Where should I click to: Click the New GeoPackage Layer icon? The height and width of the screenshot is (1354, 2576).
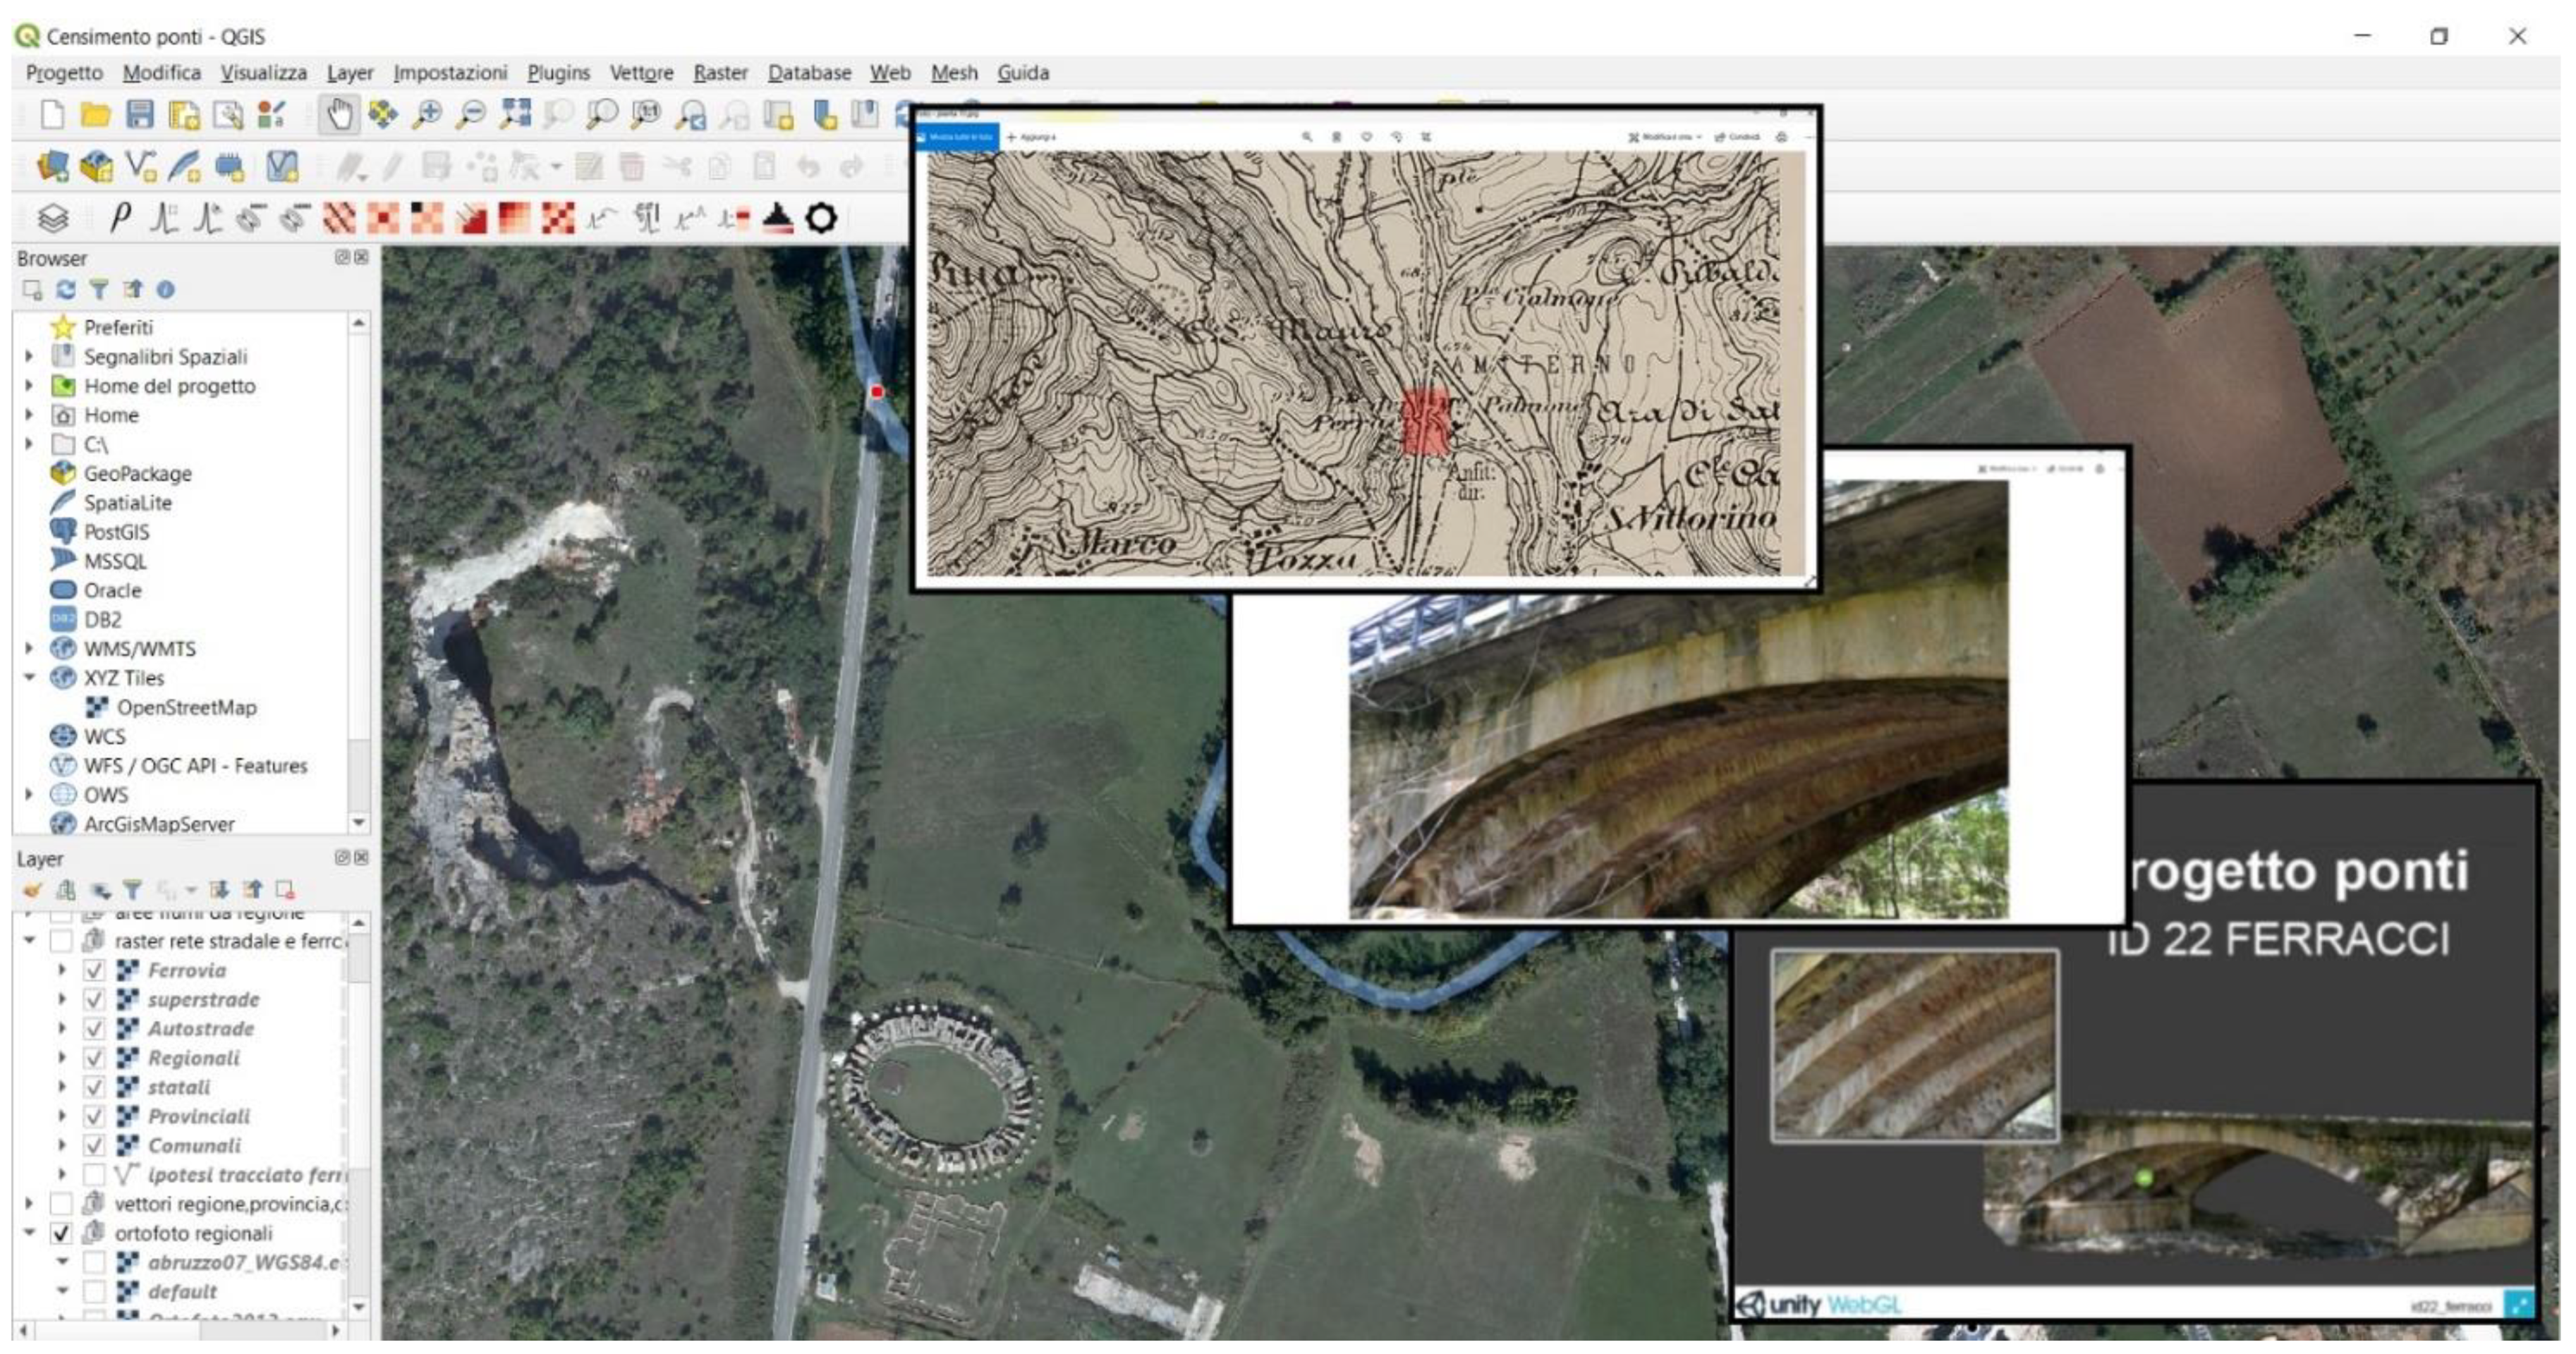[96, 167]
